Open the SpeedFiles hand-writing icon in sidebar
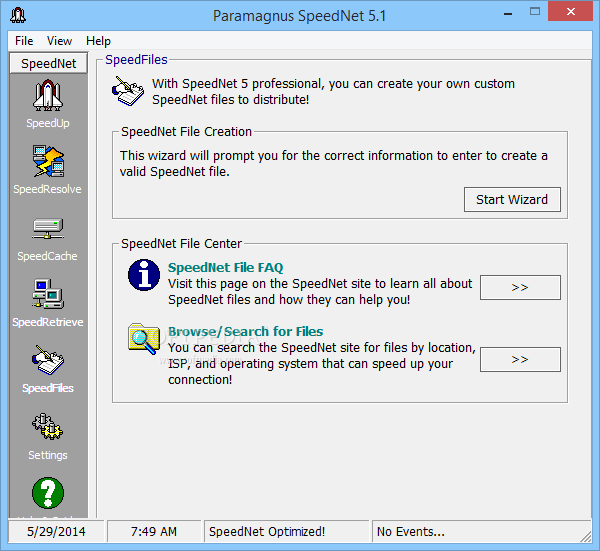This screenshot has height=551, width=600. pos(48,360)
